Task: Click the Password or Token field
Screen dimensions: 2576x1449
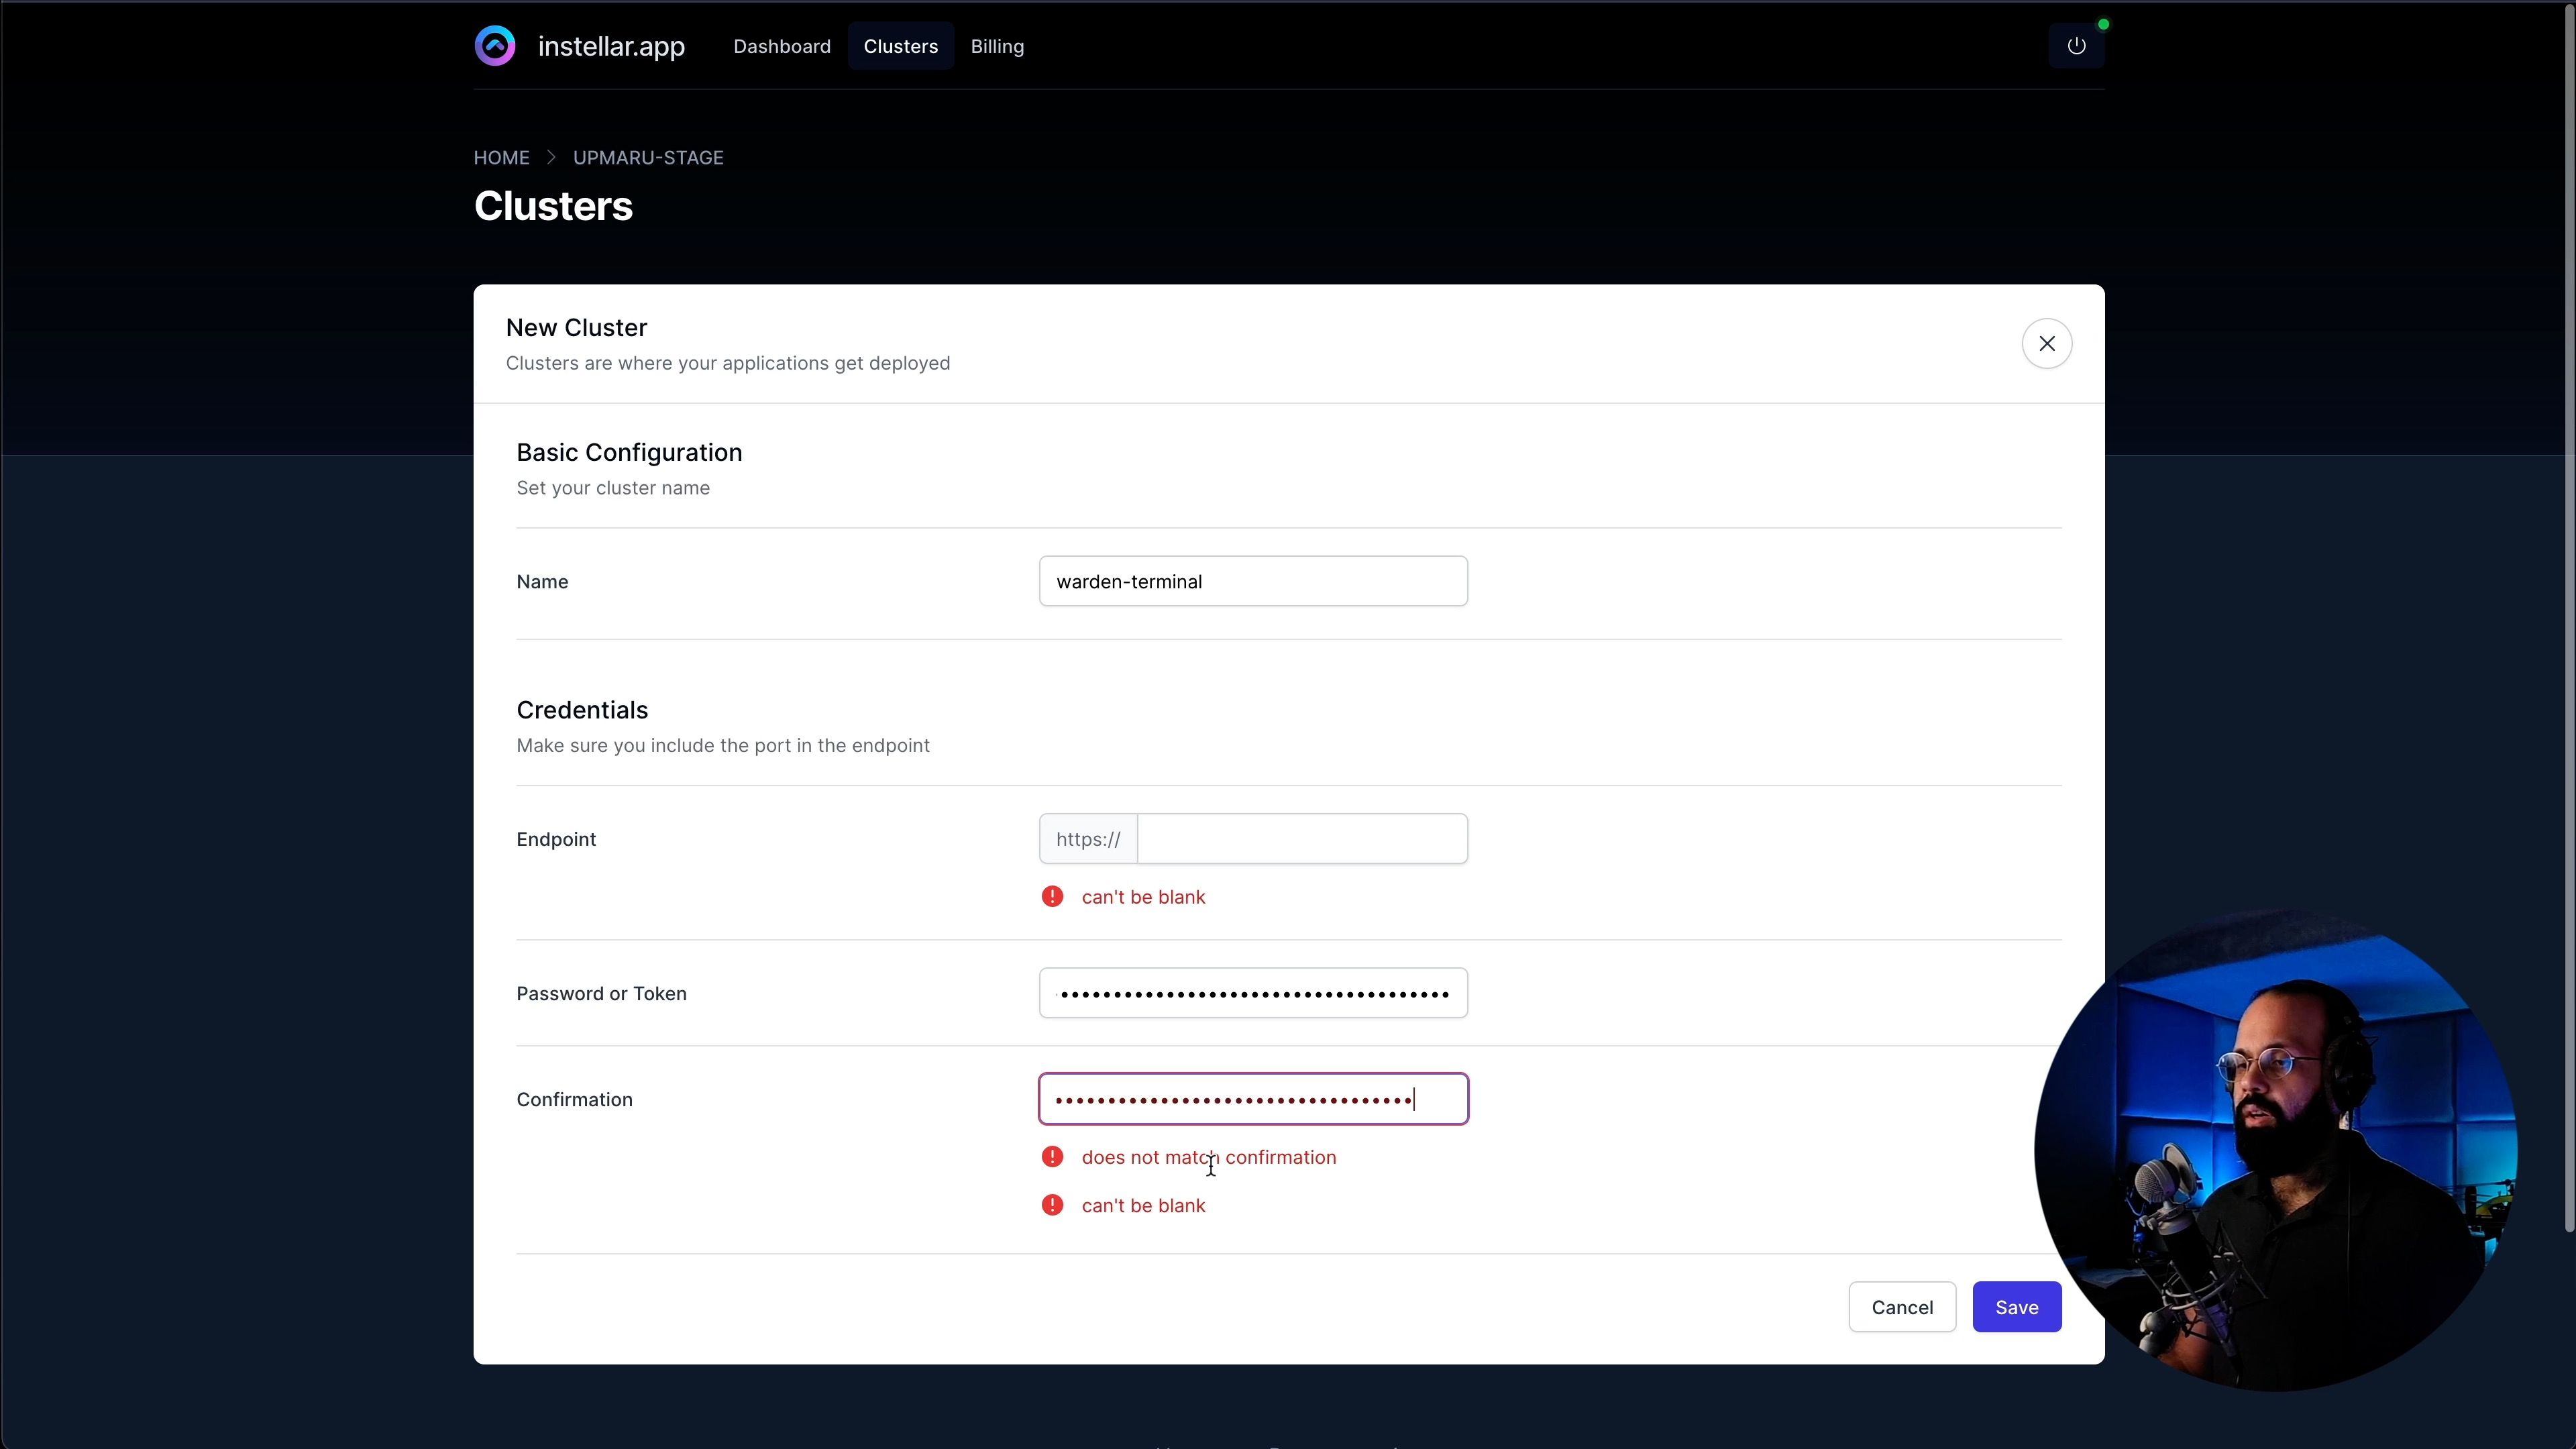Action: 1253,992
